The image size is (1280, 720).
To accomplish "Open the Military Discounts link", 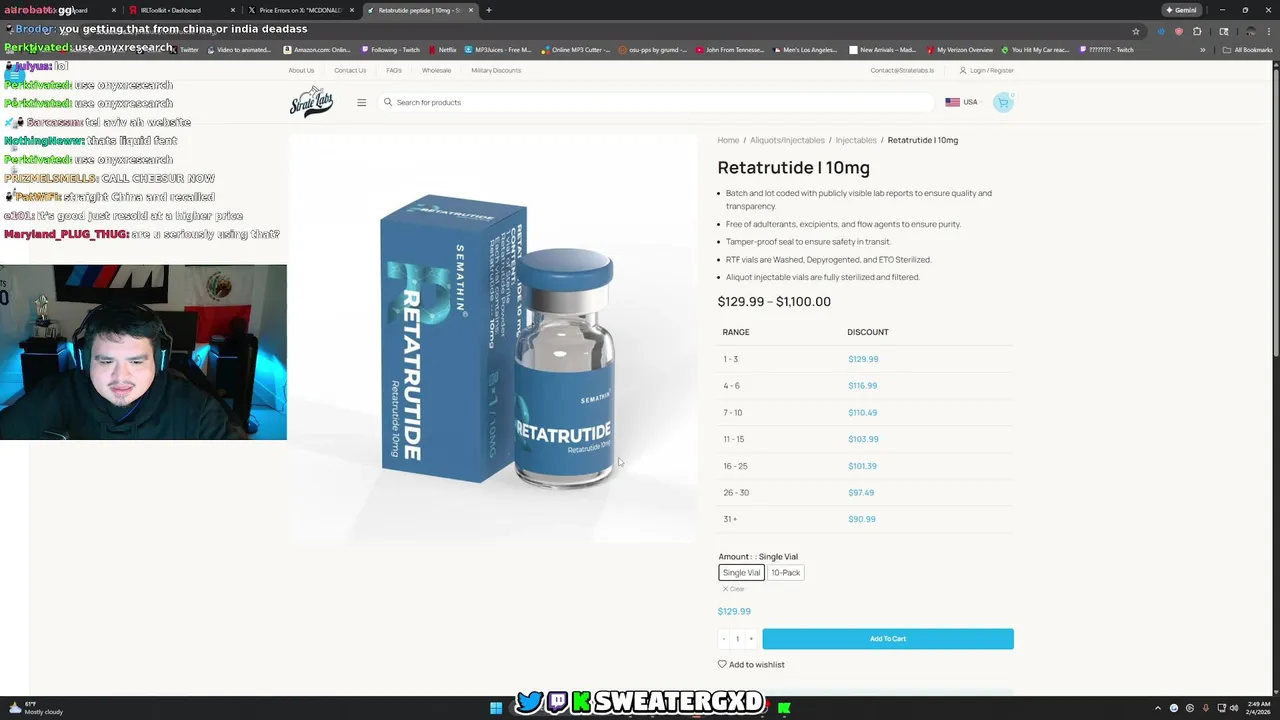I will (496, 70).
